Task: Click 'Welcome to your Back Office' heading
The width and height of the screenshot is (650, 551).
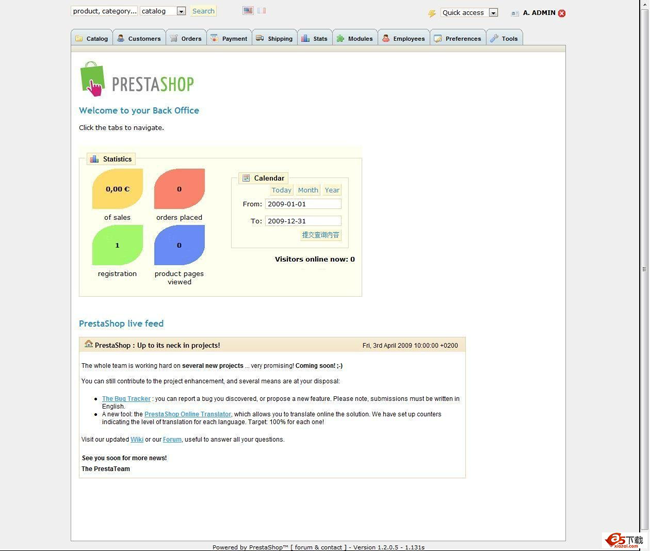Action: coord(139,110)
